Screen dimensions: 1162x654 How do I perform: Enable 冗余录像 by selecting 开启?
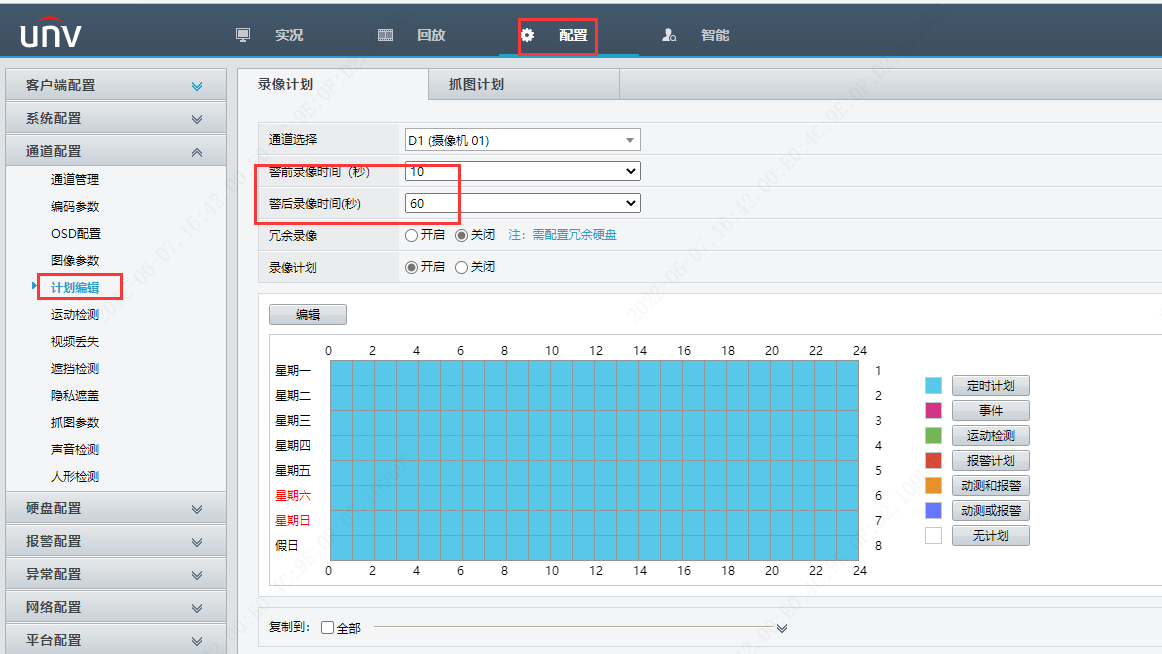tap(411, 235)
